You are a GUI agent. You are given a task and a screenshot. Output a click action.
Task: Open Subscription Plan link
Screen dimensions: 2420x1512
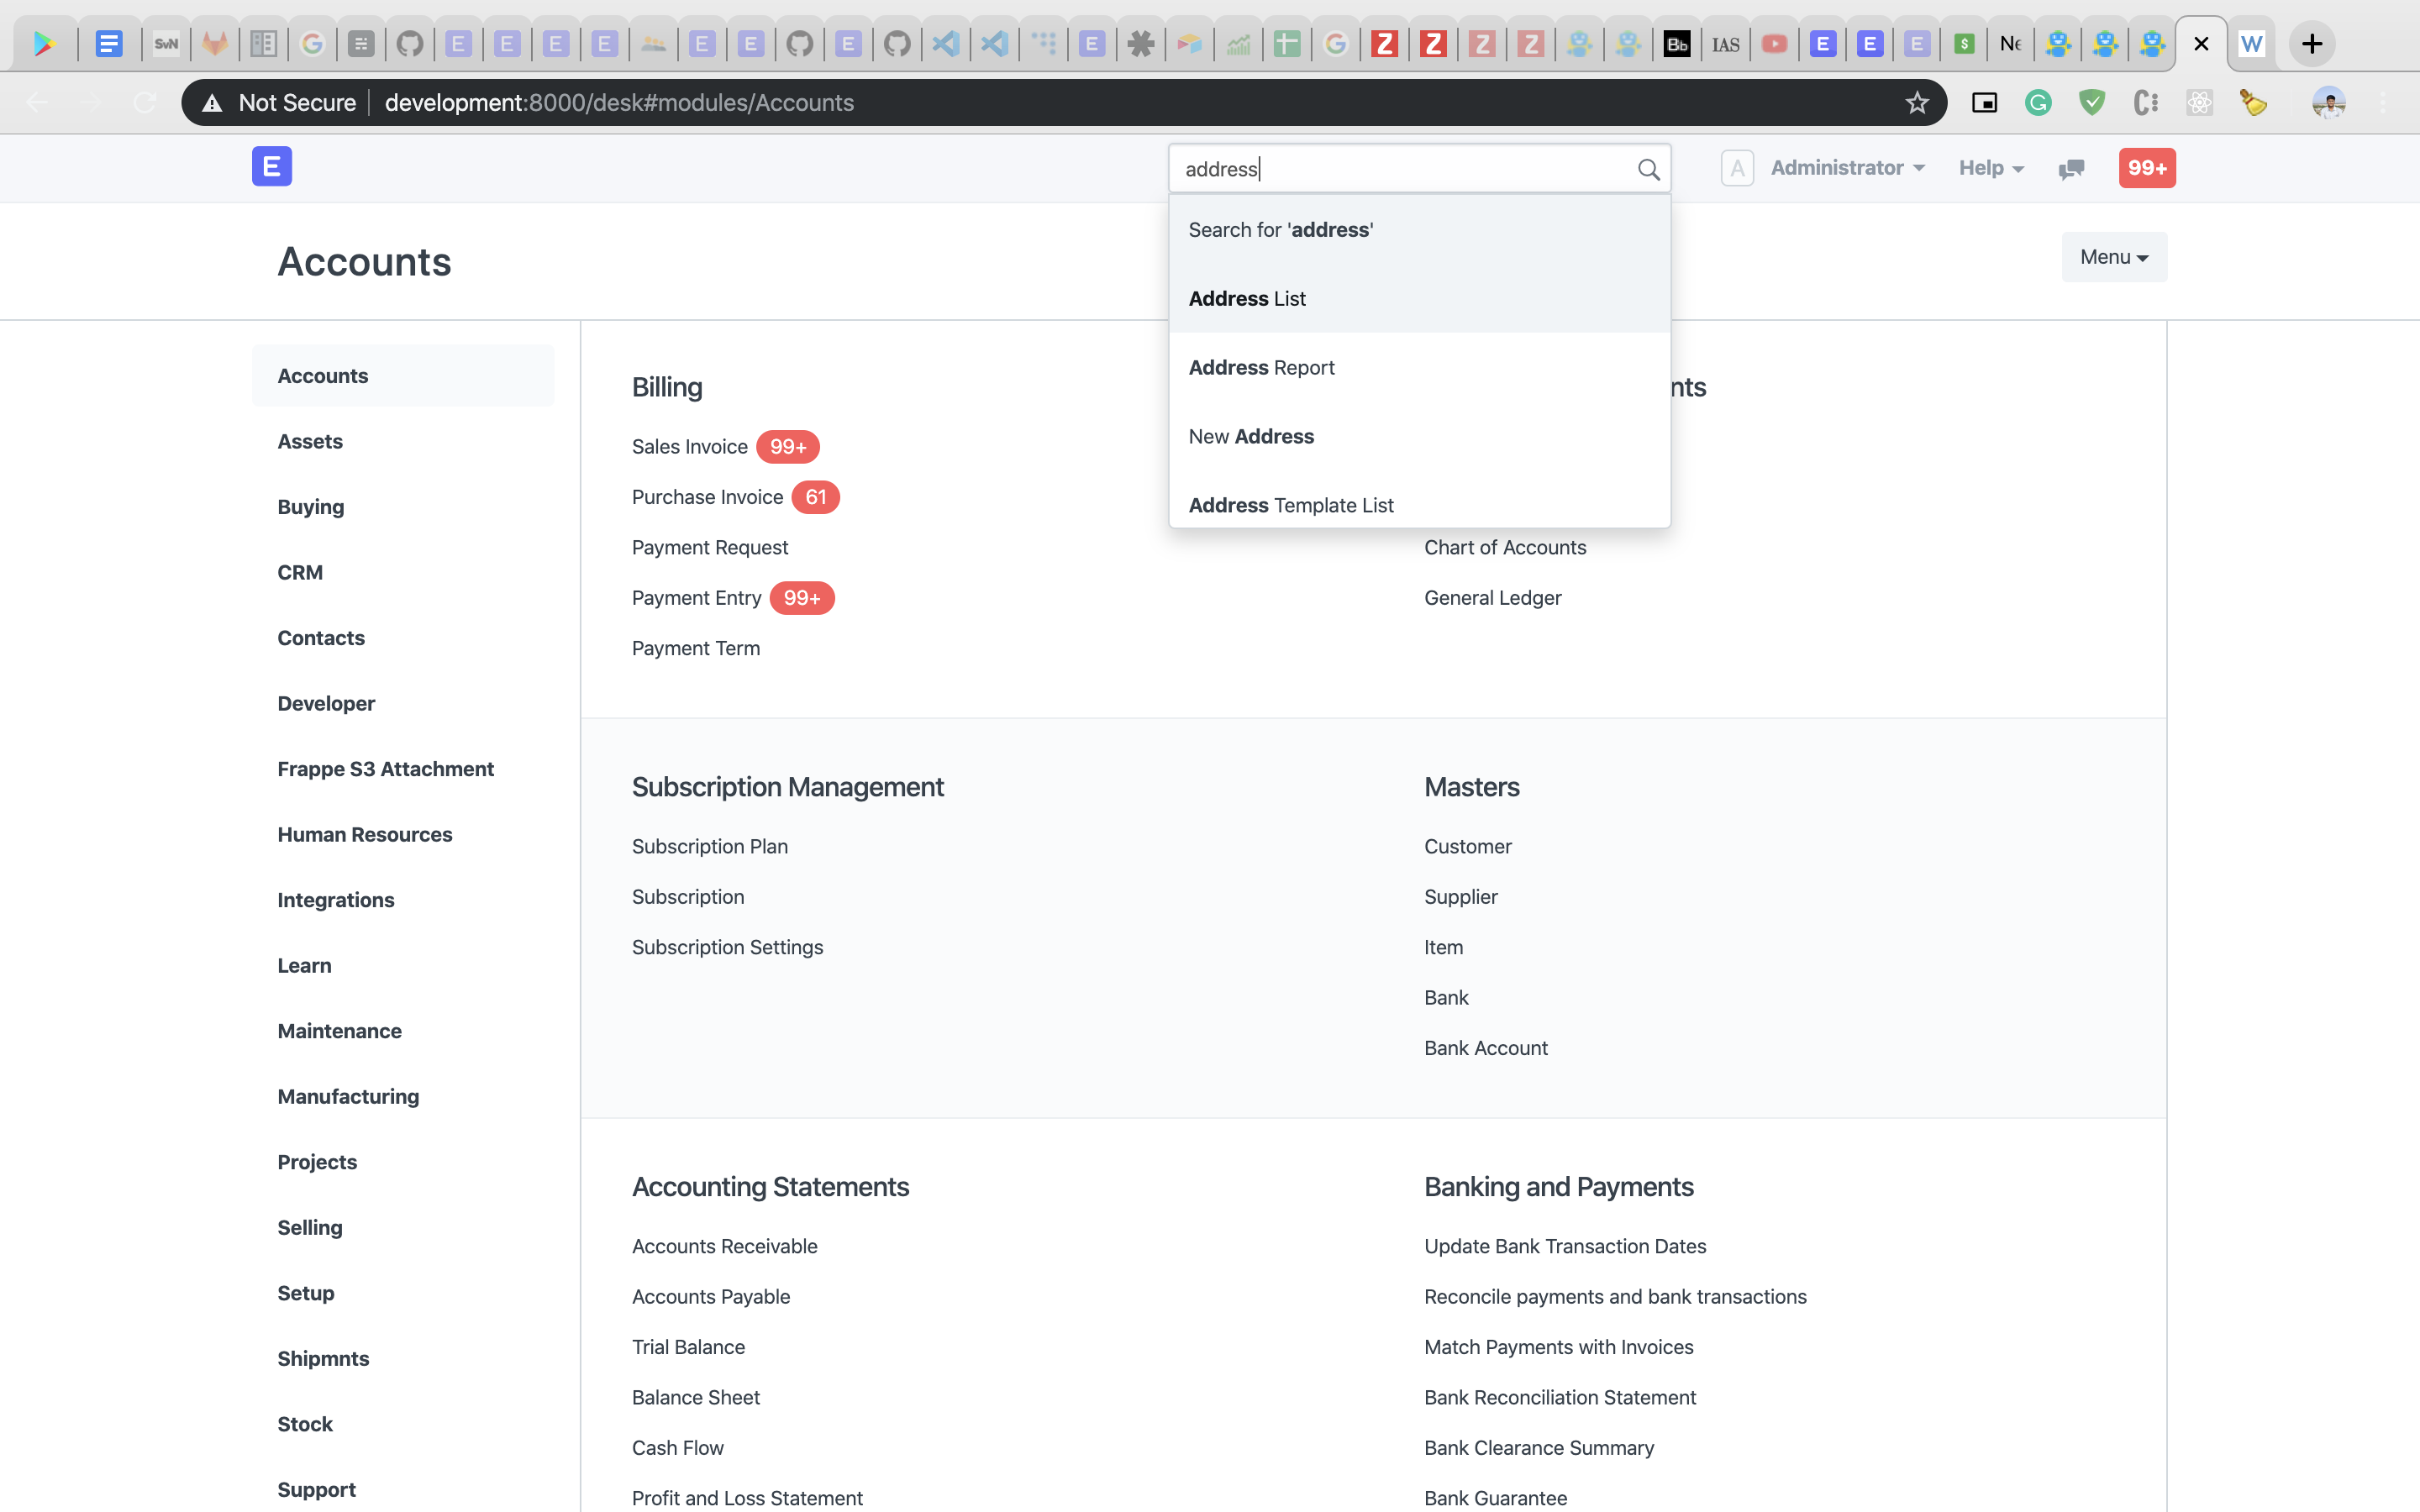(710, 846)
